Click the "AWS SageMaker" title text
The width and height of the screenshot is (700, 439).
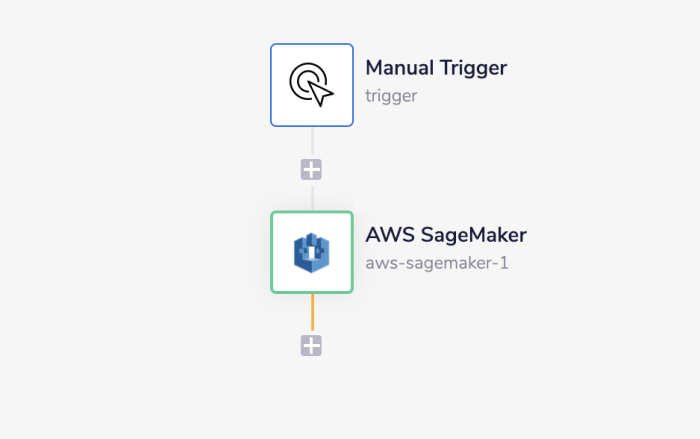point(446,236)
